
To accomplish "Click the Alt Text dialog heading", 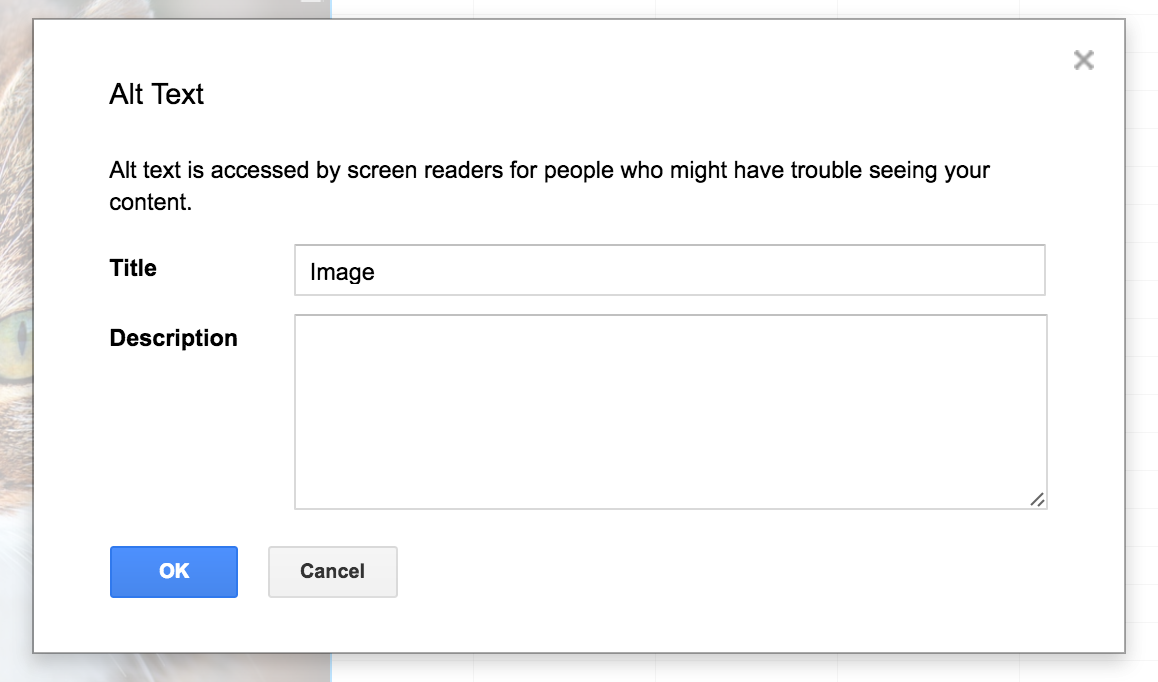I will pyautogui.click(x=156, y=94).
